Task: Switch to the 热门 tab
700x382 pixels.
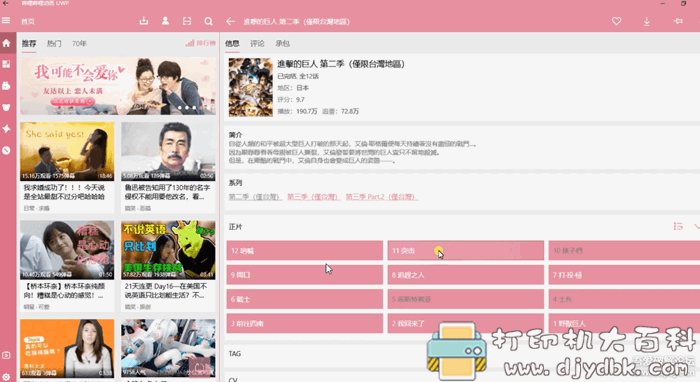Action: pos(54,43)
